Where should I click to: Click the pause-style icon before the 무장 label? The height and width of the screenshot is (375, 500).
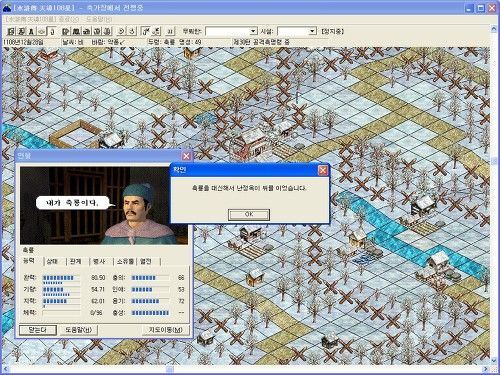coord(170,31)
